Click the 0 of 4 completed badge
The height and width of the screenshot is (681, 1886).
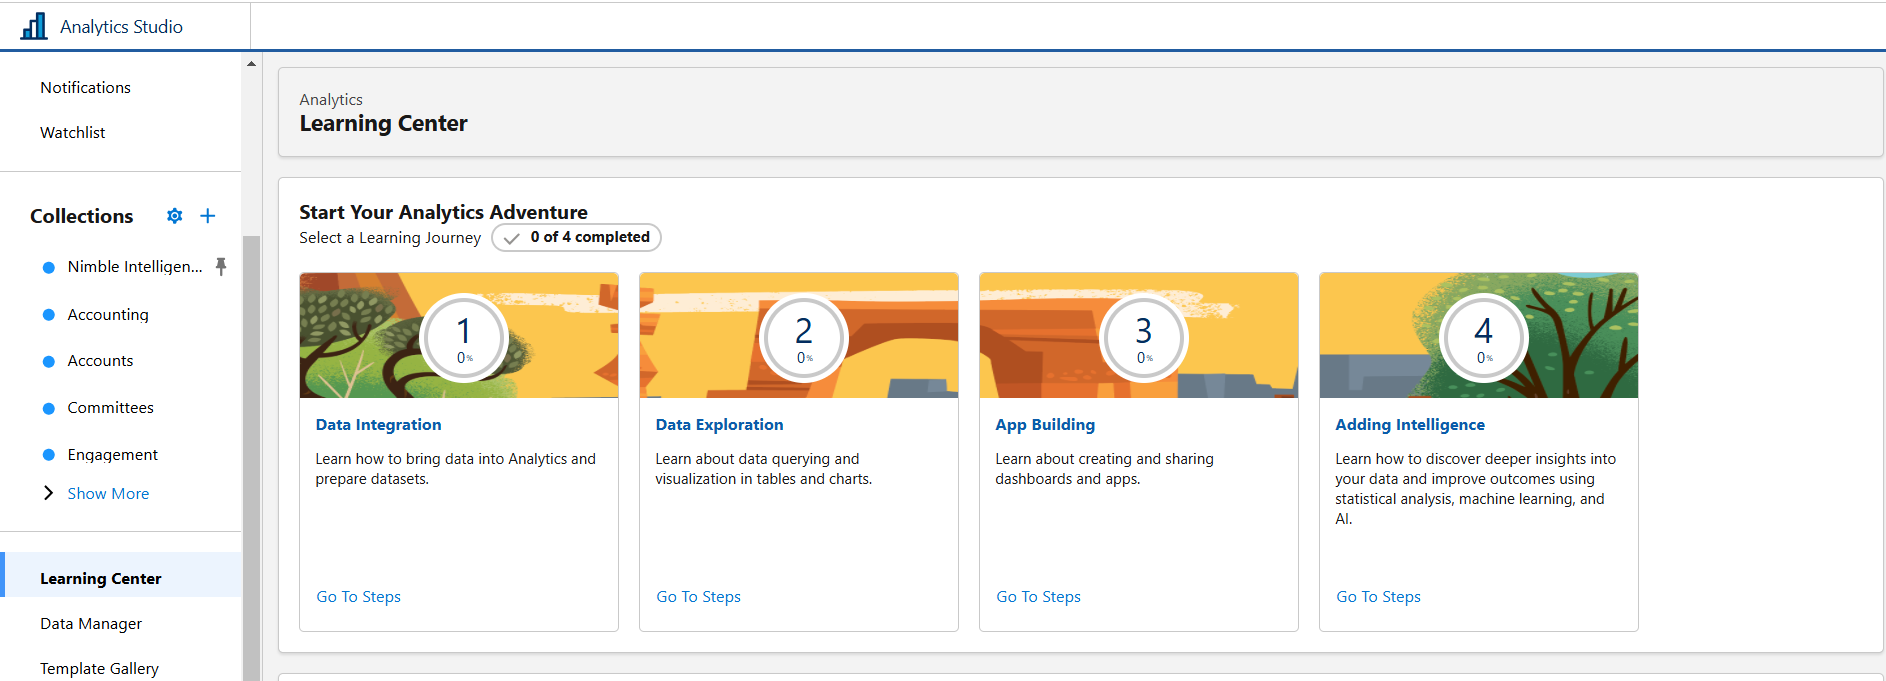click(x=577, y=238)
